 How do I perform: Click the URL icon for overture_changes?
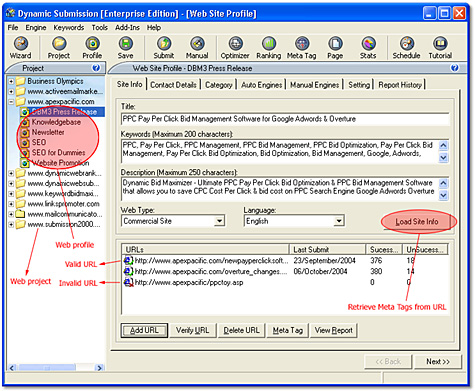[129, 271]
